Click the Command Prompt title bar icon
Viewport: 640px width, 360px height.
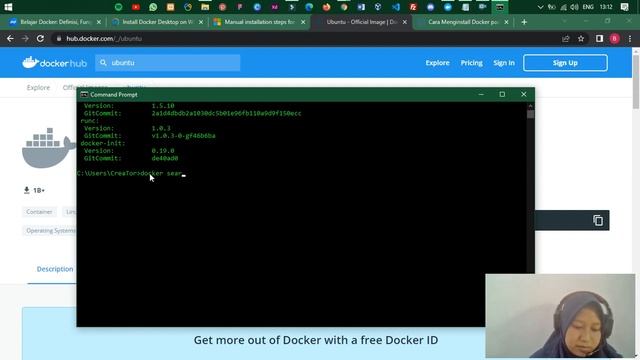click(x=84, y=94)
